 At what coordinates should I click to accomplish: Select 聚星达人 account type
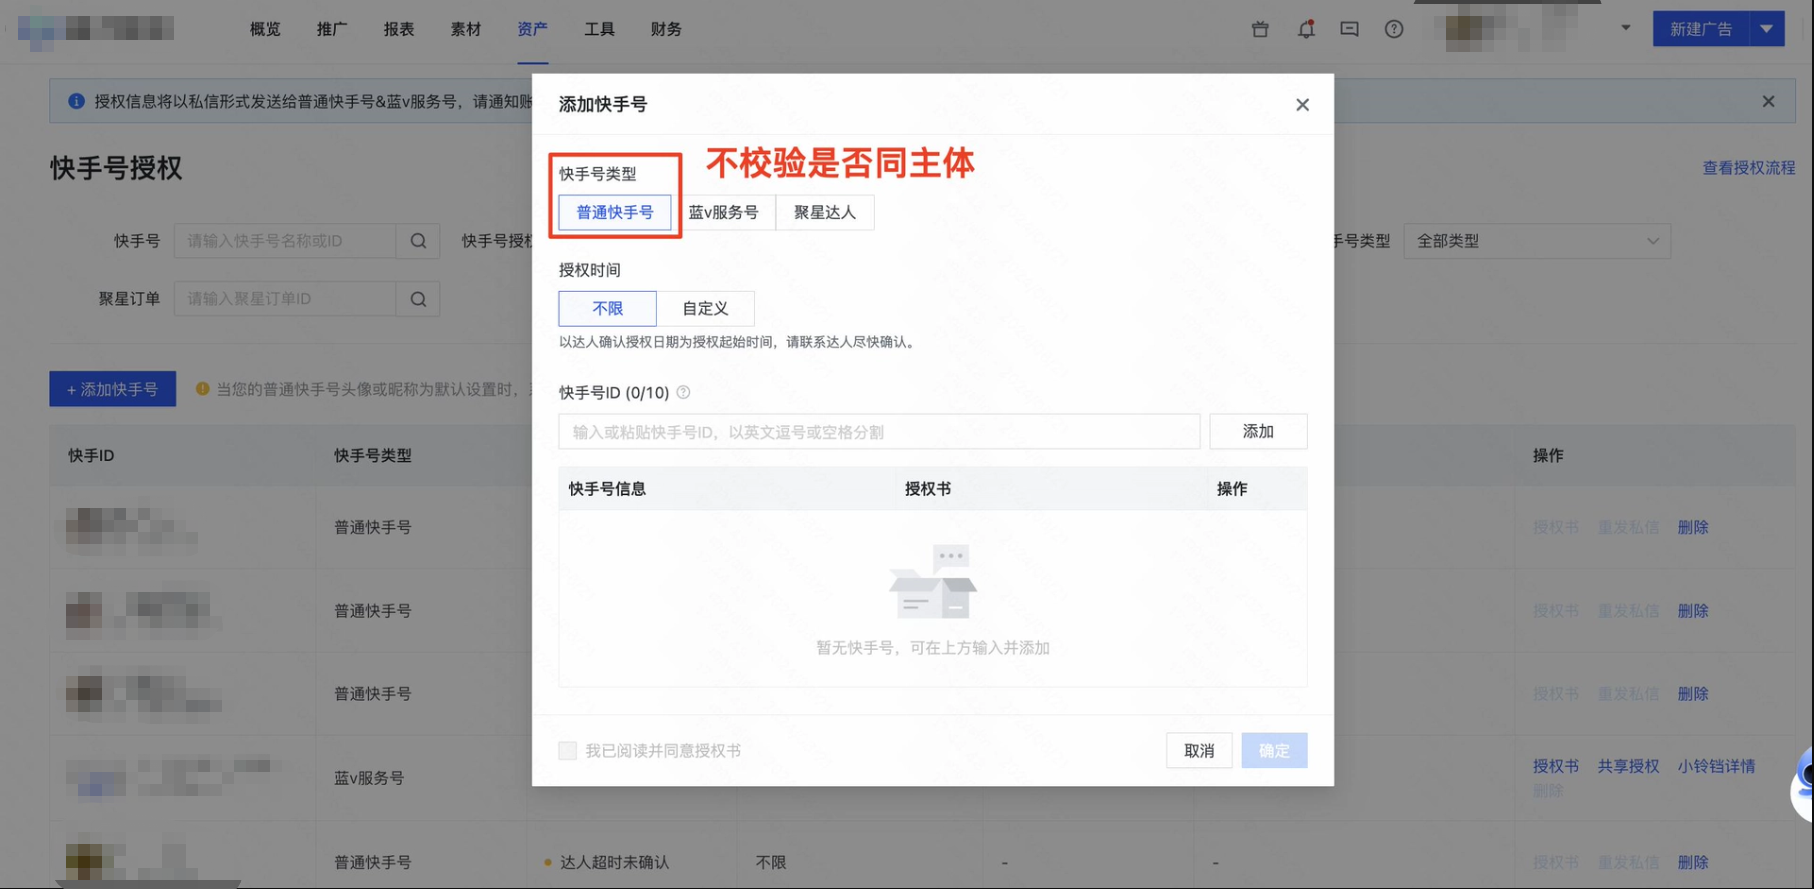click(825, 212)
